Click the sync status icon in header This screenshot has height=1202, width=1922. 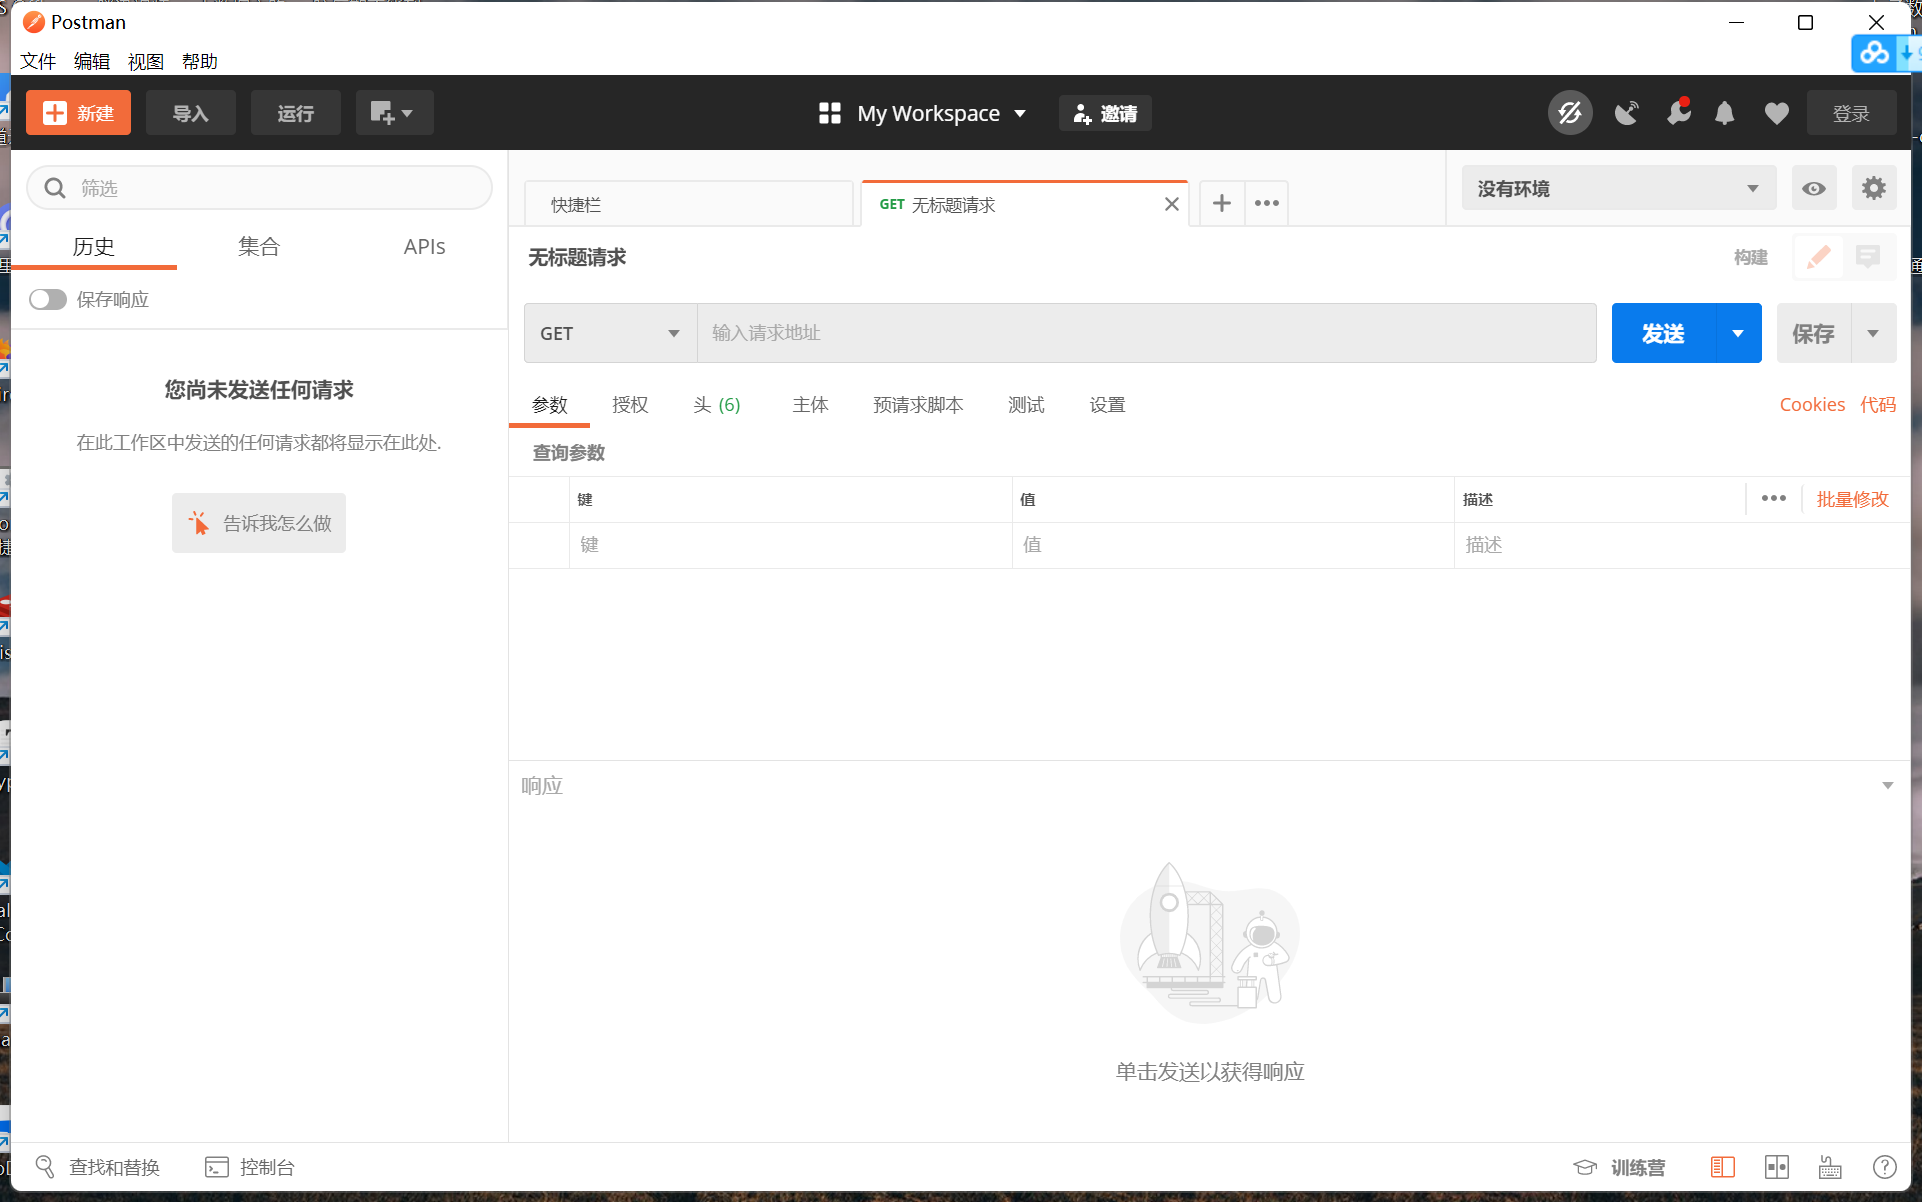coord(1570,113)
